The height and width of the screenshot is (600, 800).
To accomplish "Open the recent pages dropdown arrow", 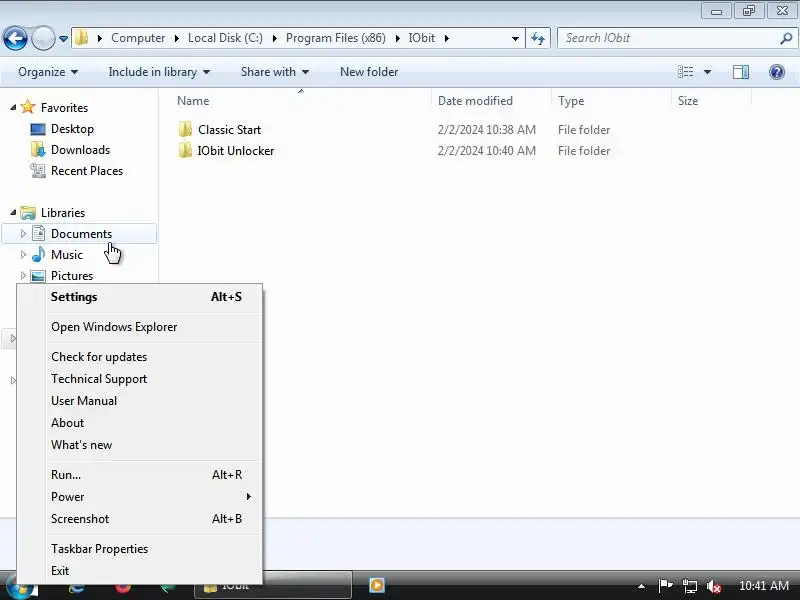I will [x=63, y=38].
